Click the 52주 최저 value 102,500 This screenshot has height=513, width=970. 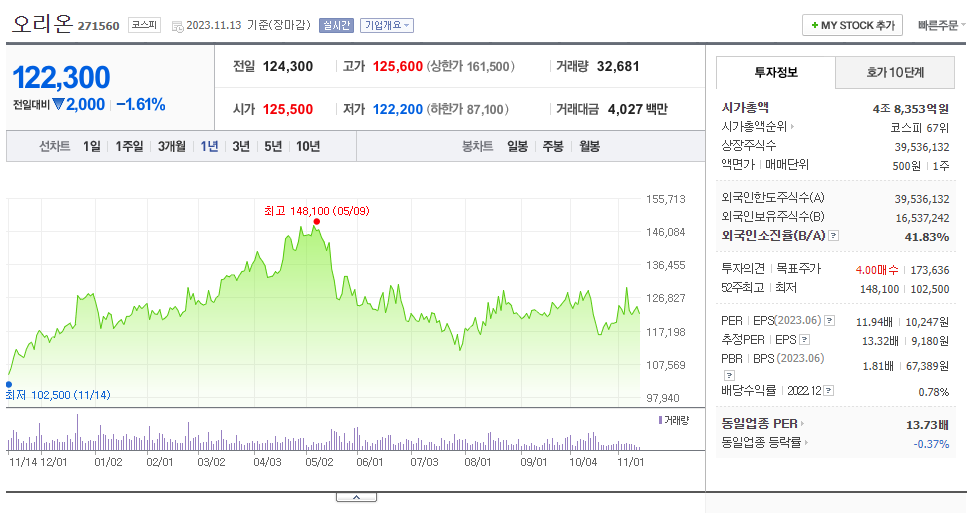[930, 289]
